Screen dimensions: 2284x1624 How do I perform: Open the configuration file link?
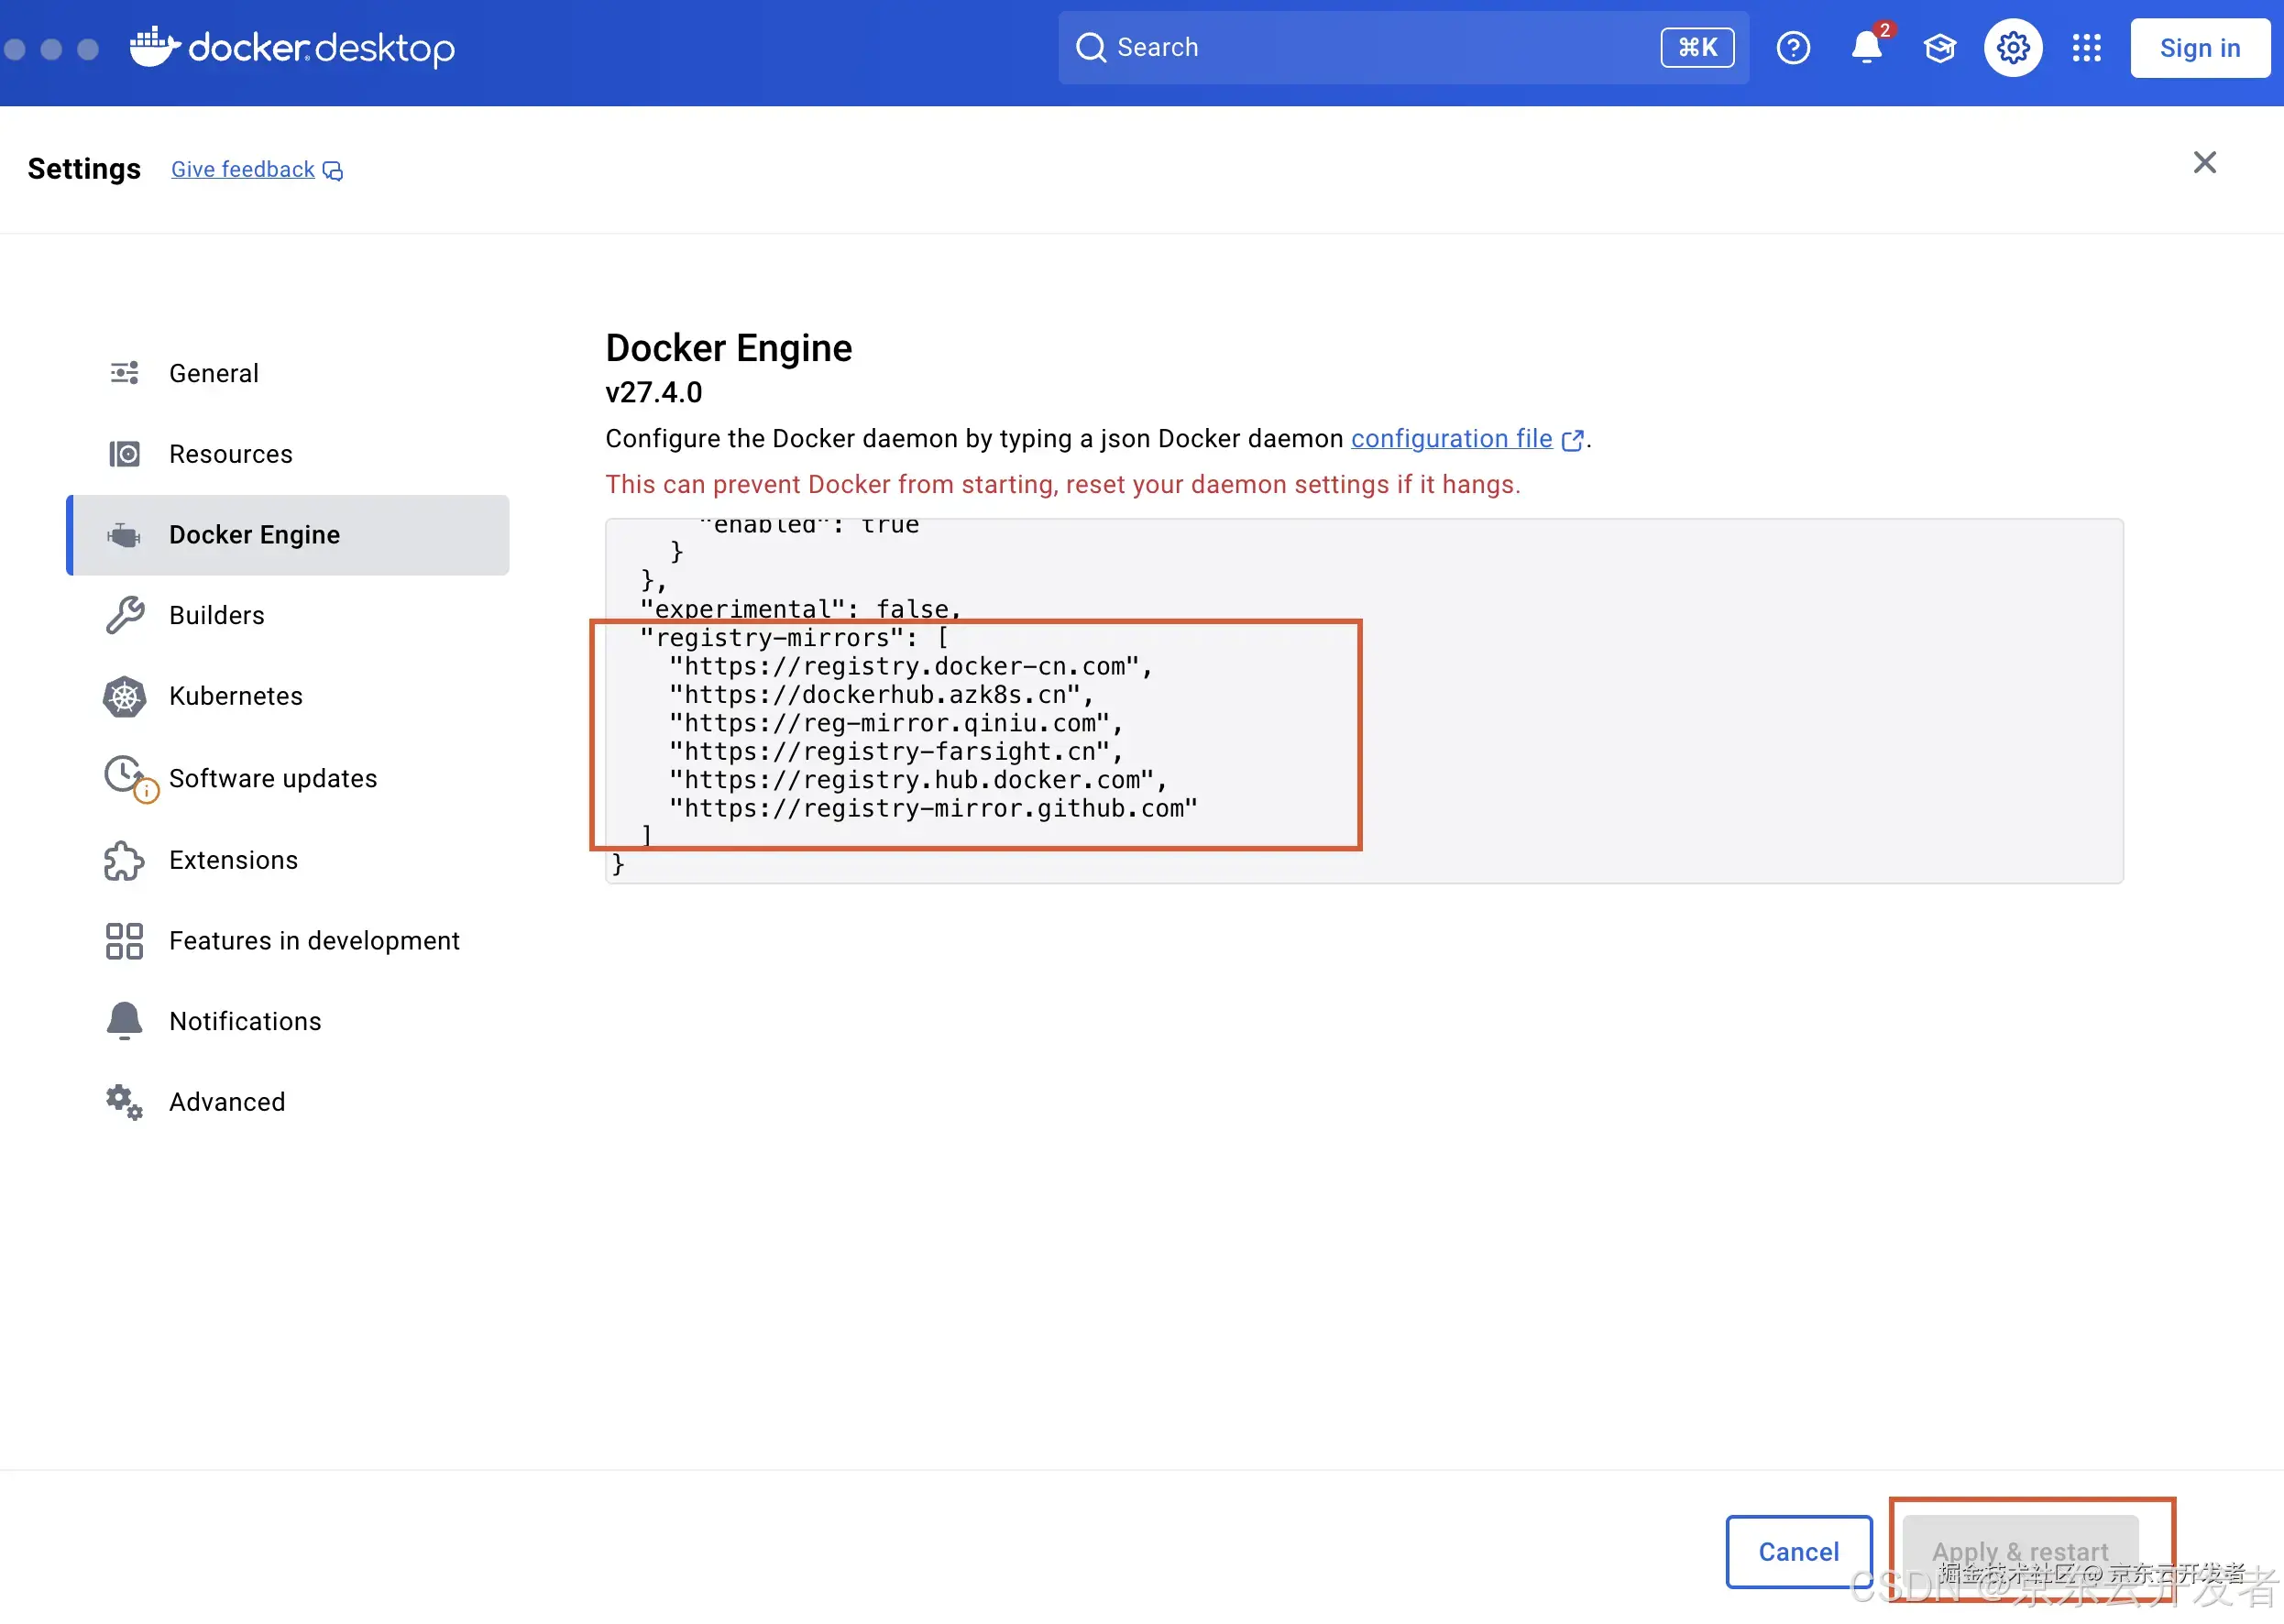pos(1451,438)
